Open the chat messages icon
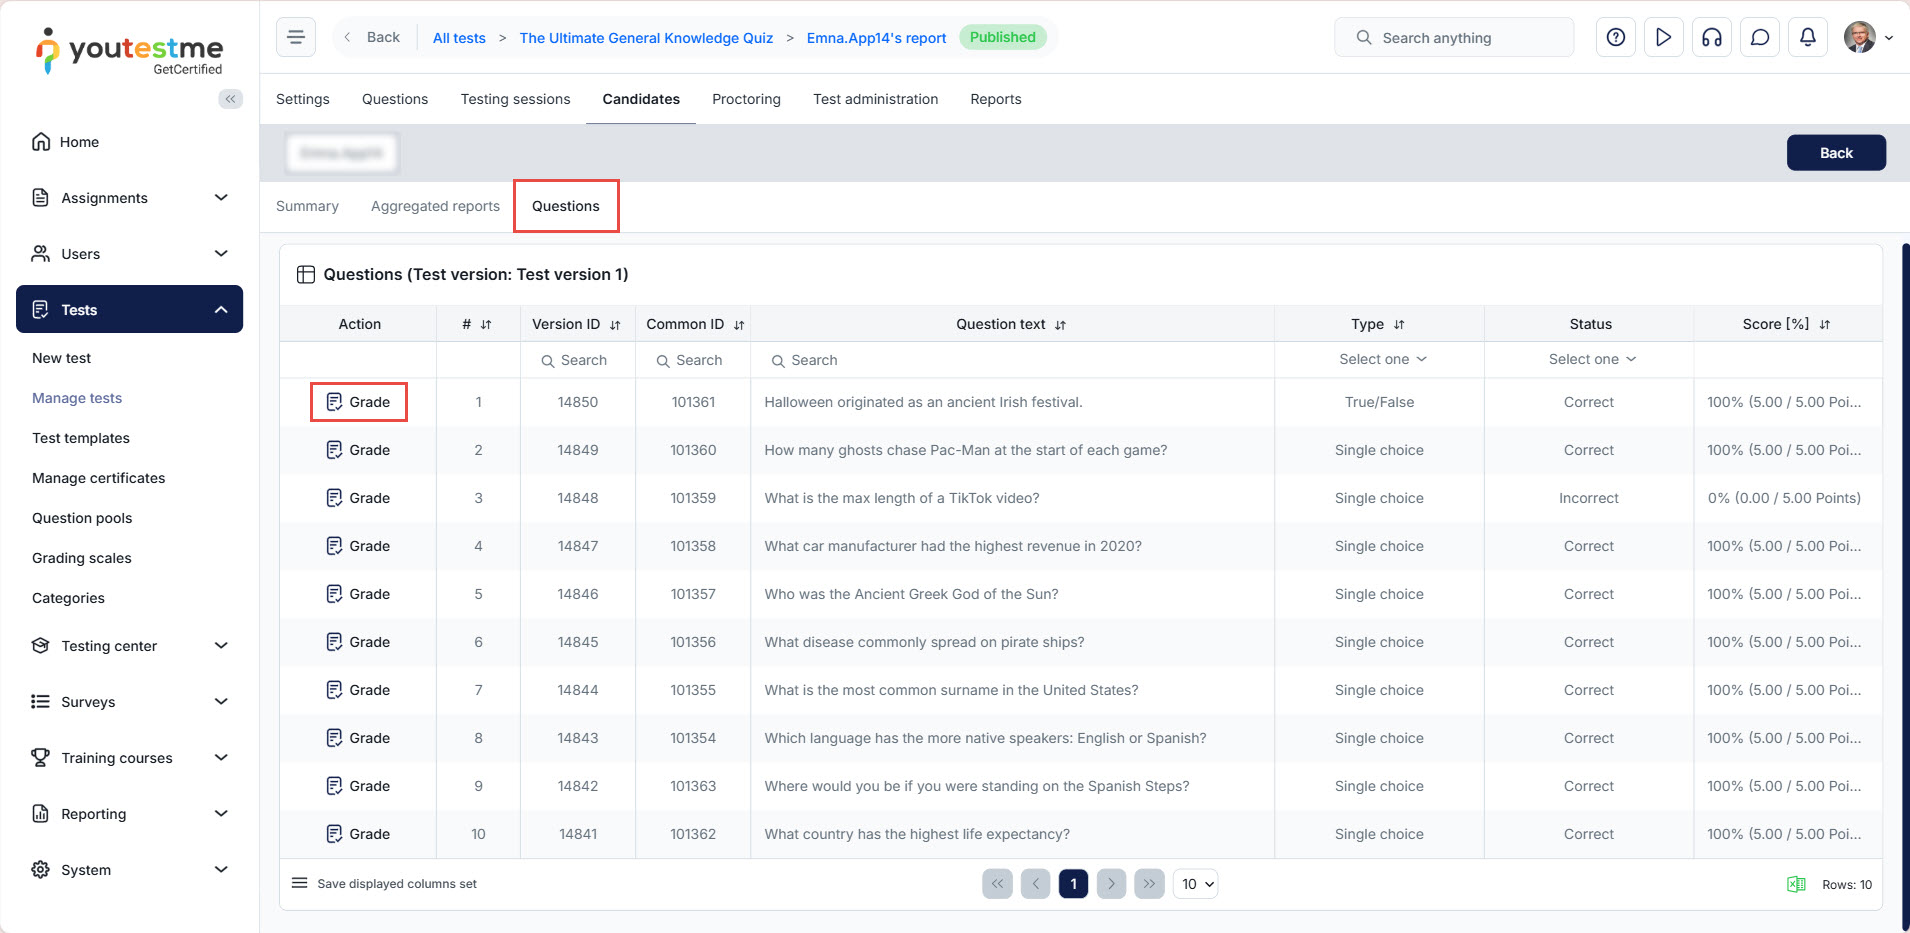 [x=1759, y=38]
